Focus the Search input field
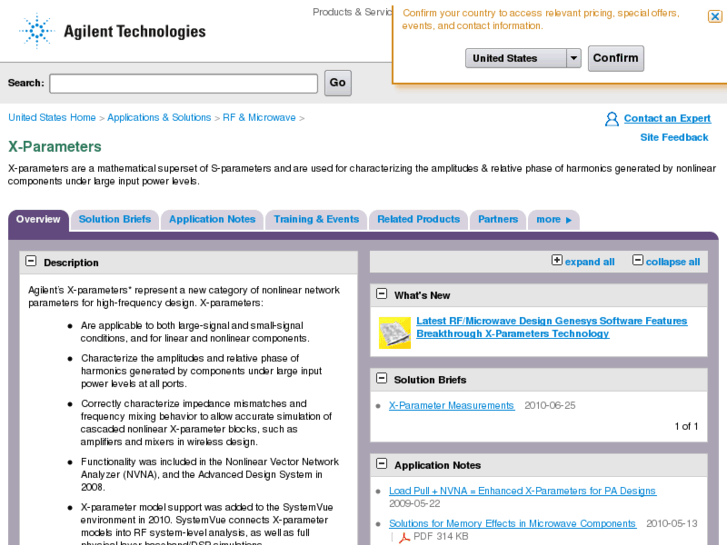 pos(184,83)
